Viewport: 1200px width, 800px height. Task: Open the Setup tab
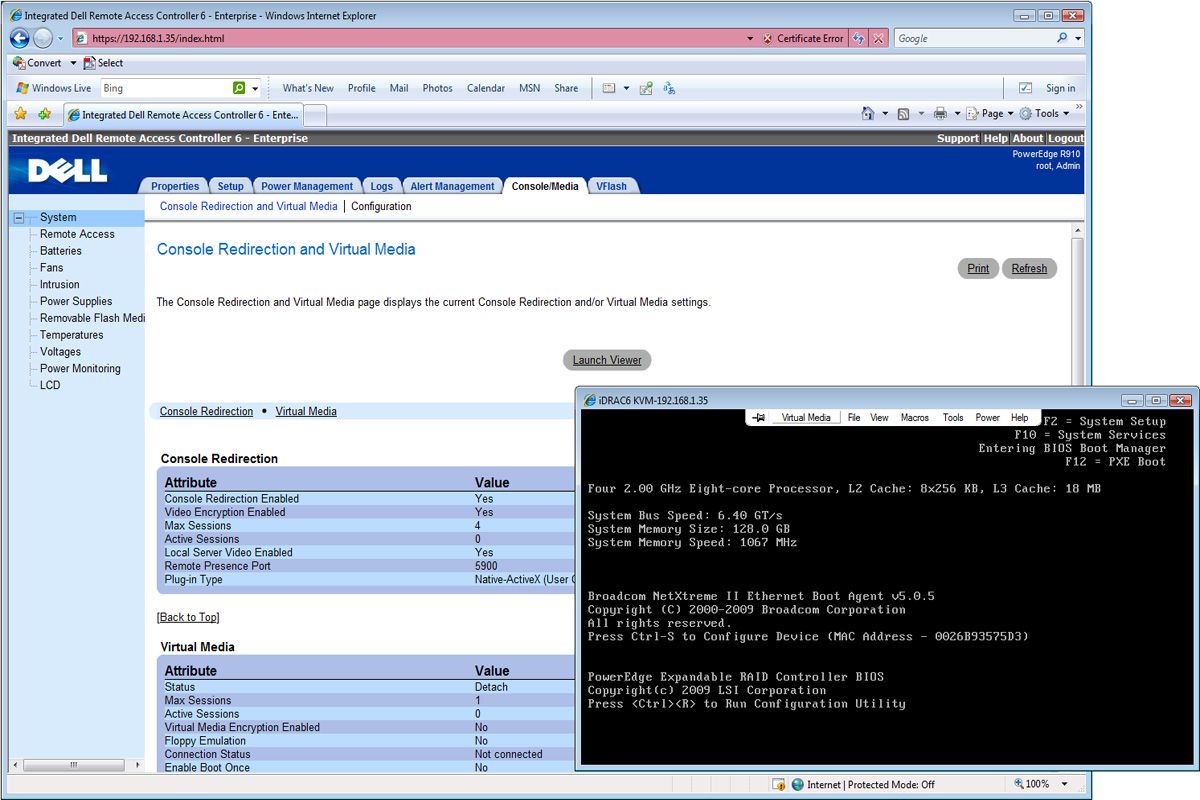click(230, 186)
